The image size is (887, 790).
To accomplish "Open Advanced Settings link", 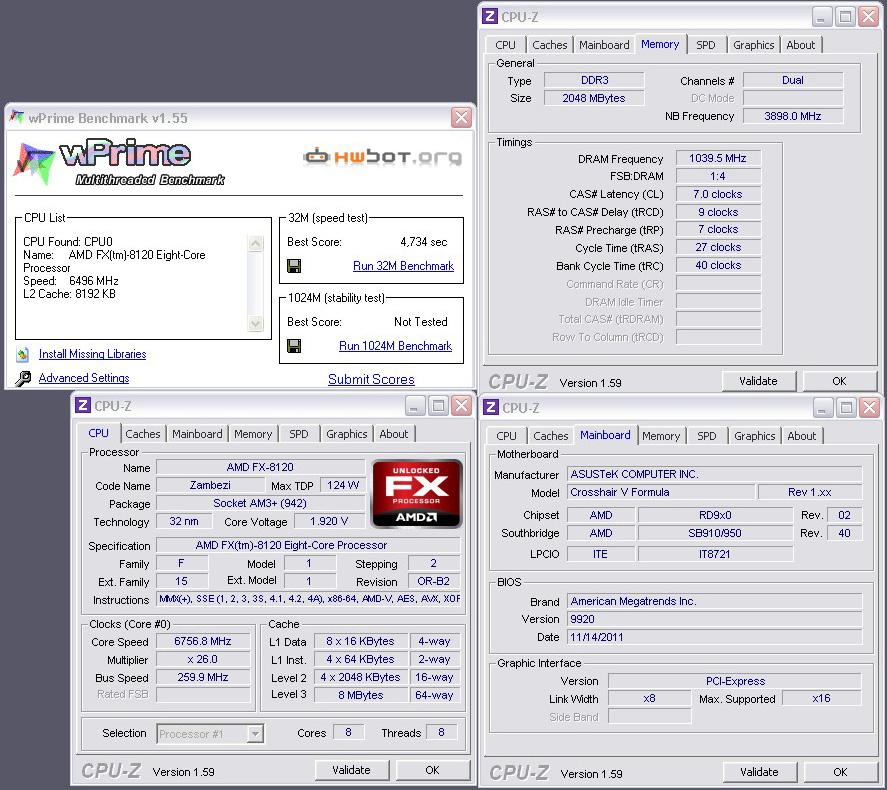I will (84, 378).
